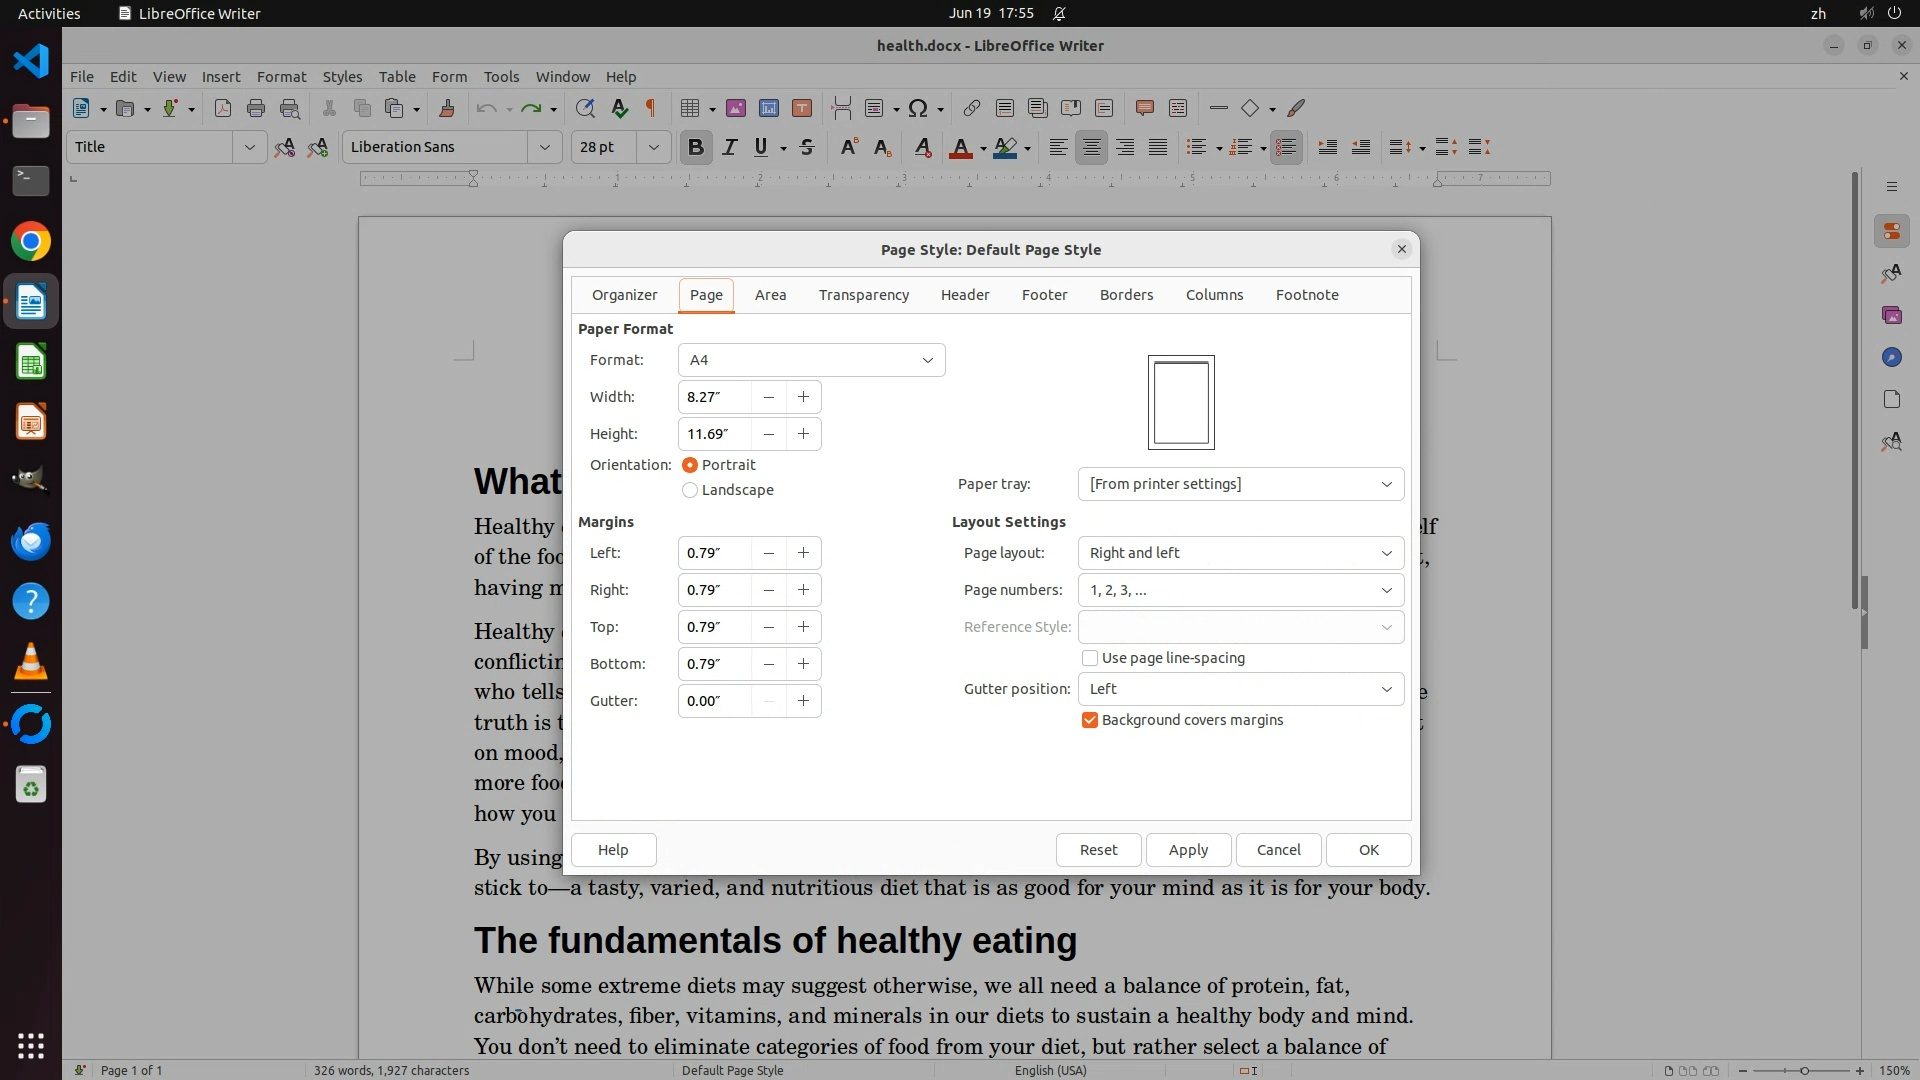
Task: Toggle the Formatting Marks pilcrow icon
Action: (x=651, y=109)
